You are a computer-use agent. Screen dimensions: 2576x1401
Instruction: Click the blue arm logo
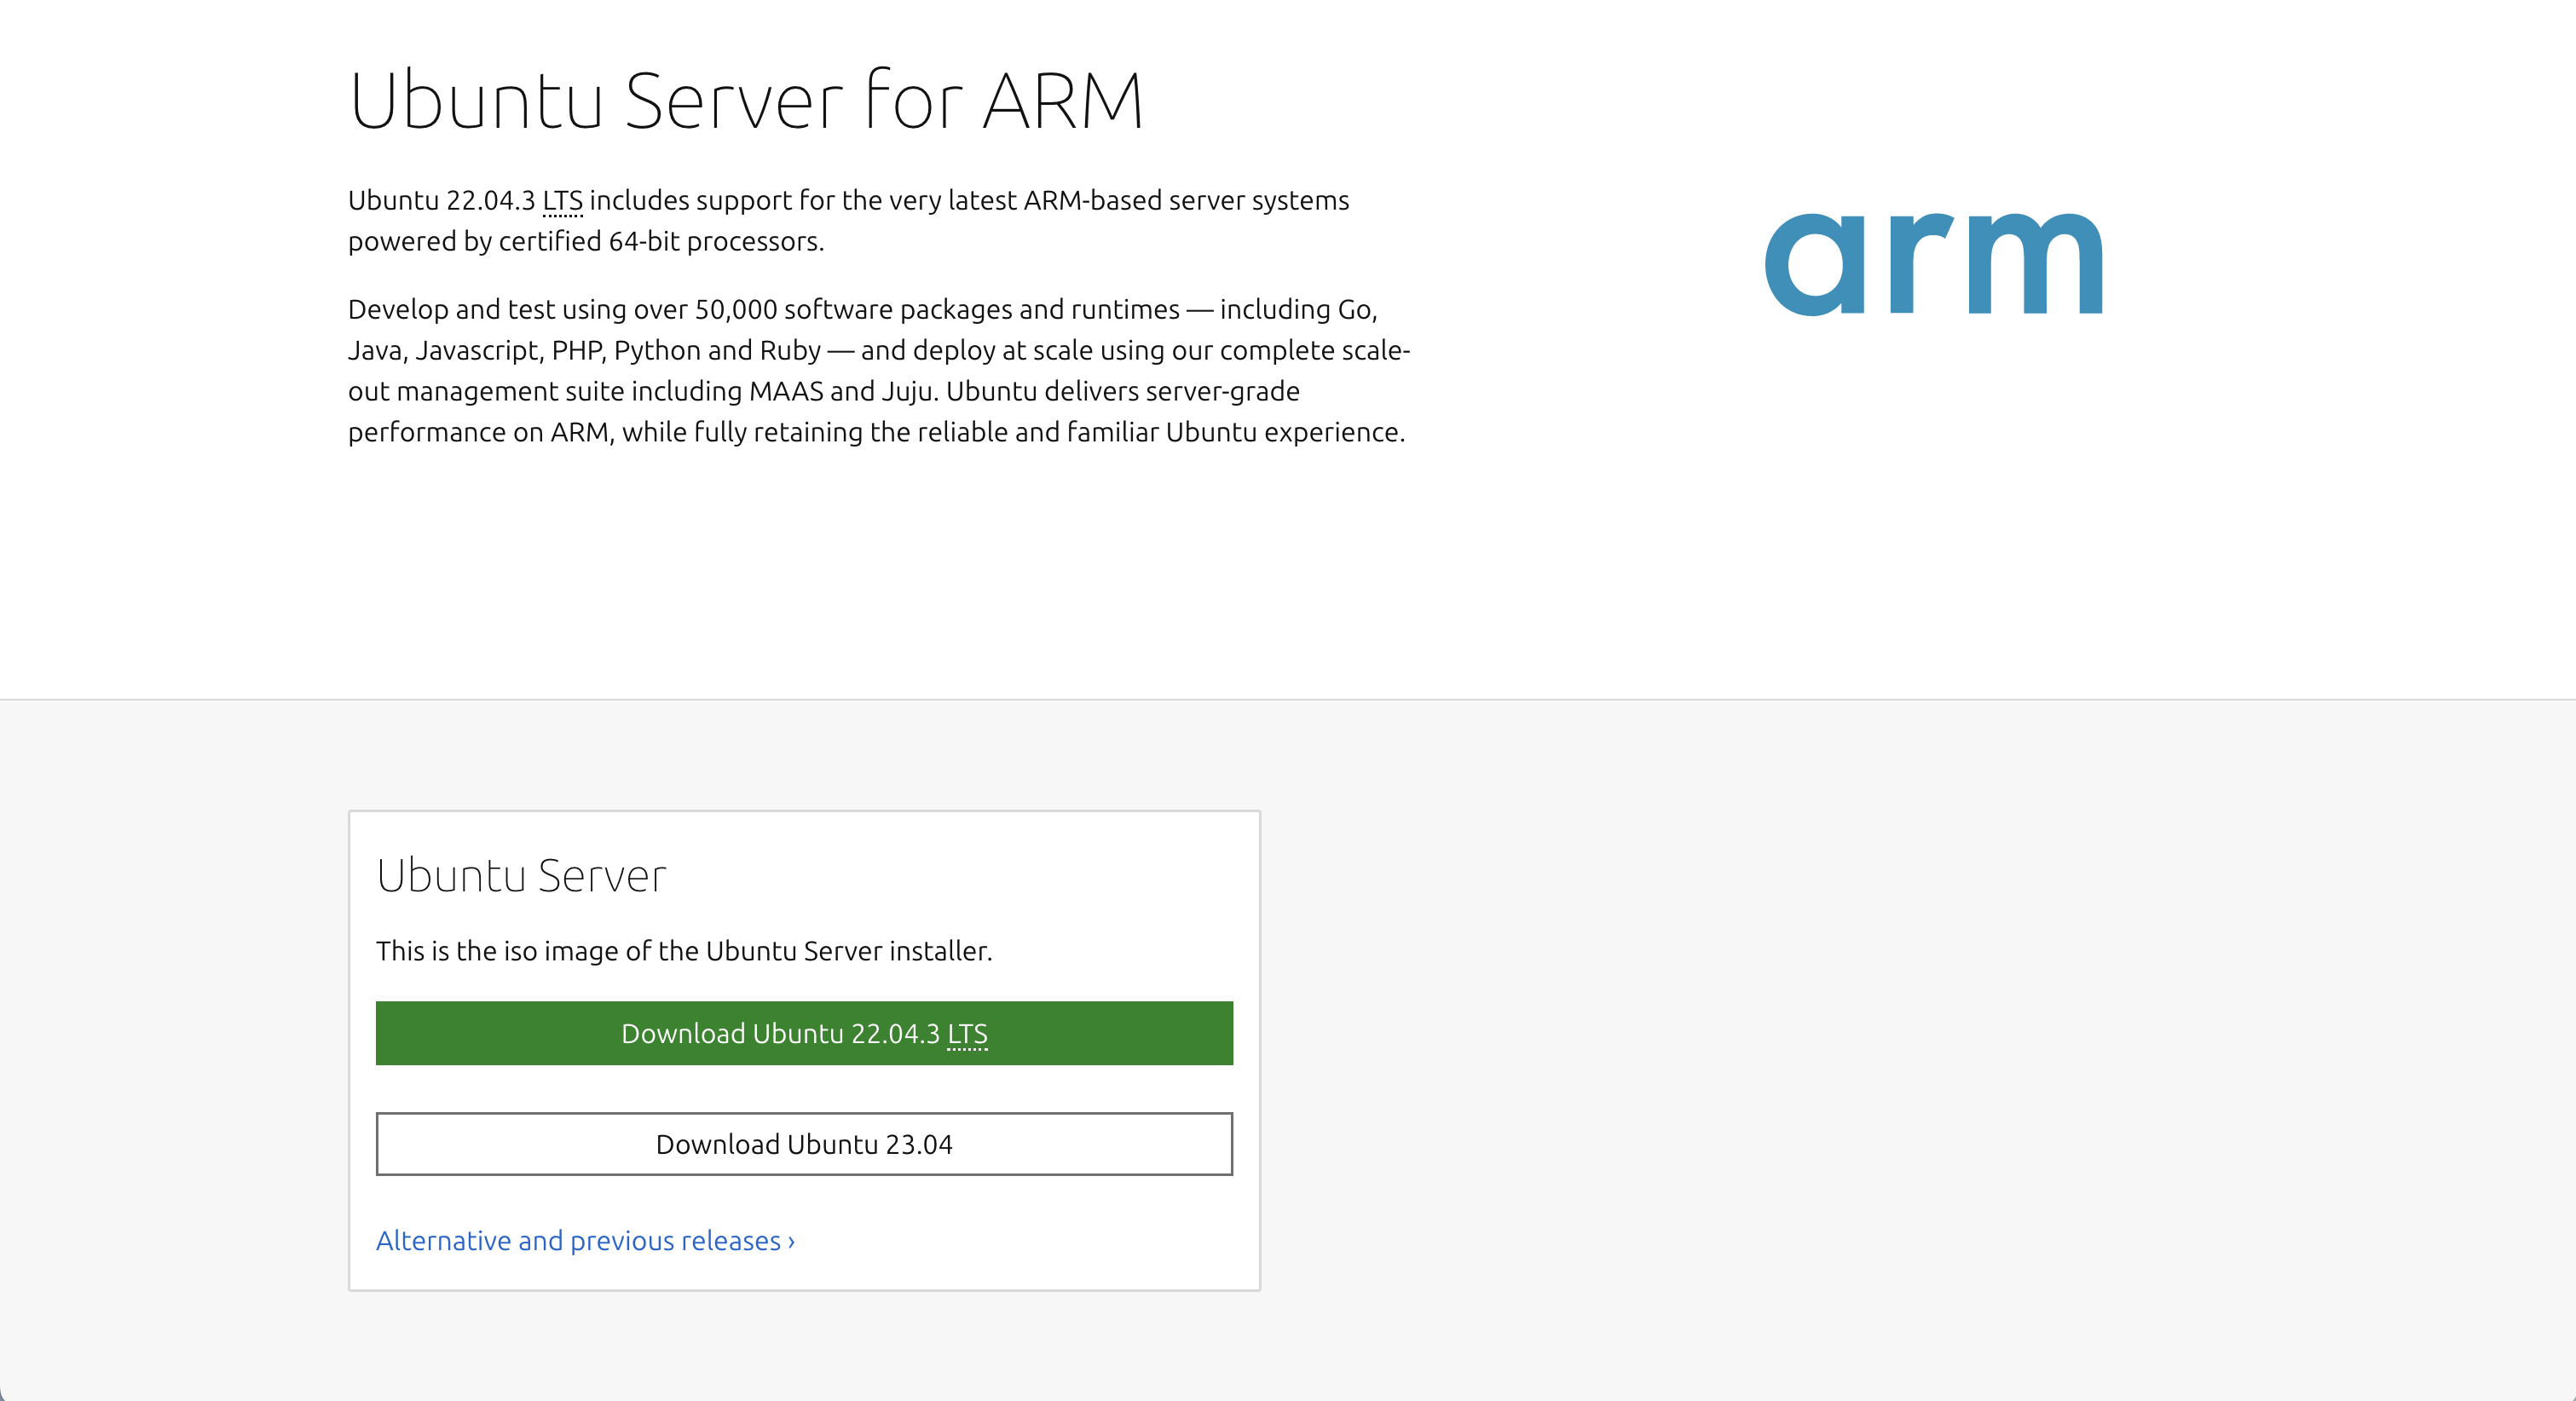(1933, 264)
